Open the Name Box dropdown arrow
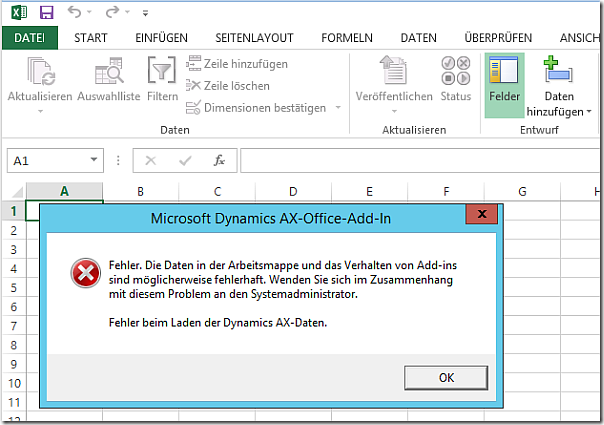 click(94, 160)
